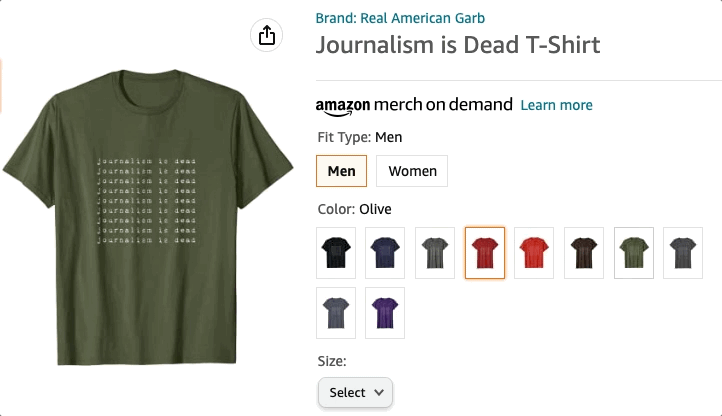The image size is (722, 416).
Task: Choose the dark gray swatch ending the first row
Action: tap(683, 253)
